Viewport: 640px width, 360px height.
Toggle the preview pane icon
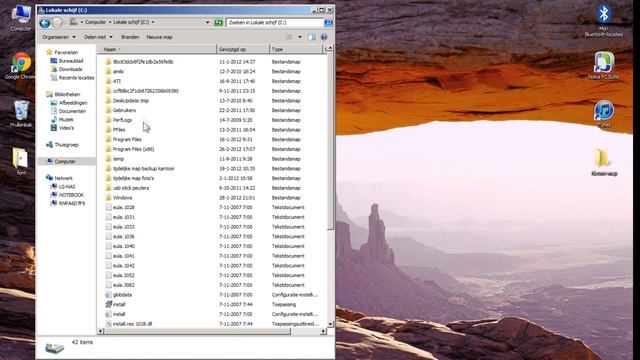coord(311,37)
